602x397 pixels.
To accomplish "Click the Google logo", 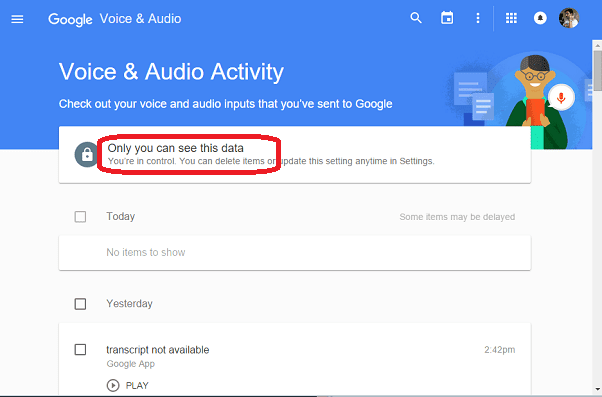I will click(x=70, y=19).
